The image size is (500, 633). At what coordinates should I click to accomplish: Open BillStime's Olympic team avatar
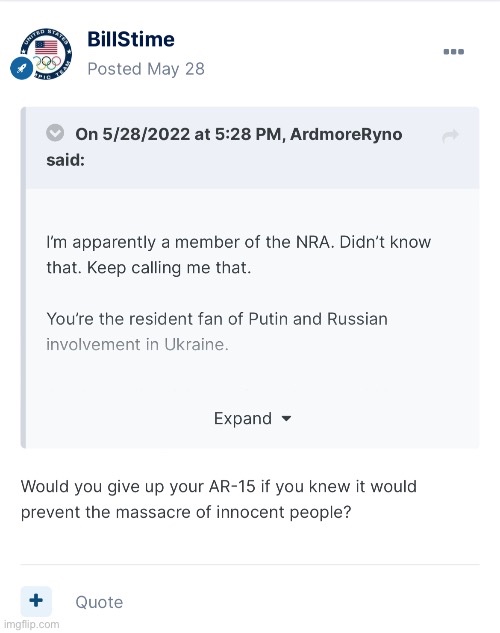point(46,54)
